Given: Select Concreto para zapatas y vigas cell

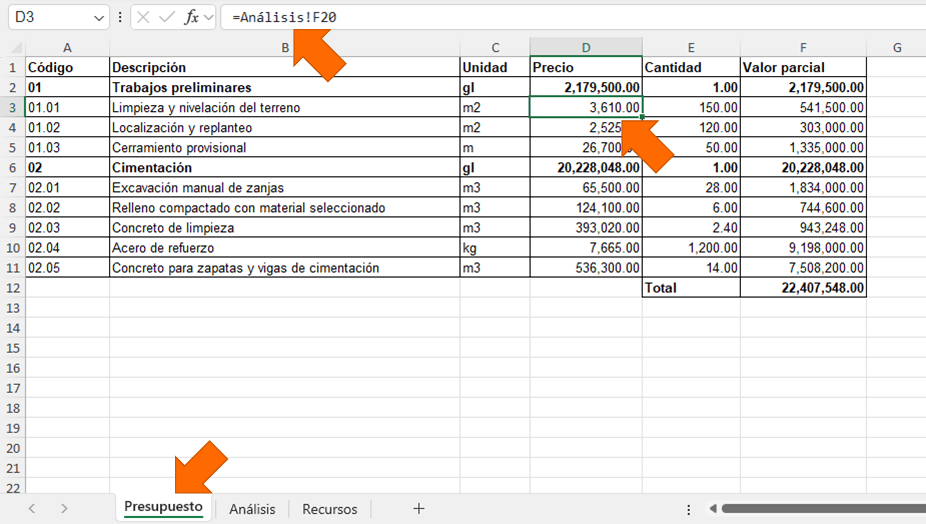Looking at the screenshot, I should [285, 268].
